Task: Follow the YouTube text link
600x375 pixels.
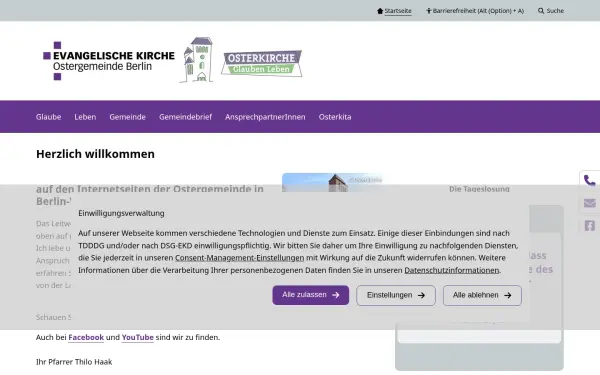Action: click(x=138, y=338)
